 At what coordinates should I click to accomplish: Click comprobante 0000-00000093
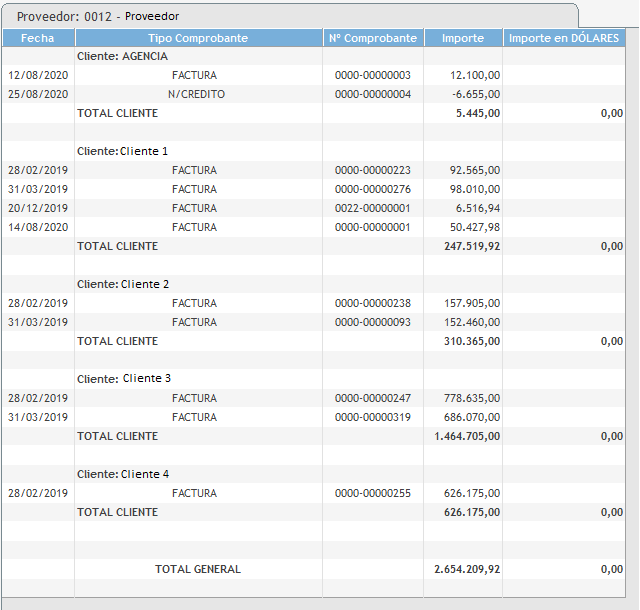(372, 323)
